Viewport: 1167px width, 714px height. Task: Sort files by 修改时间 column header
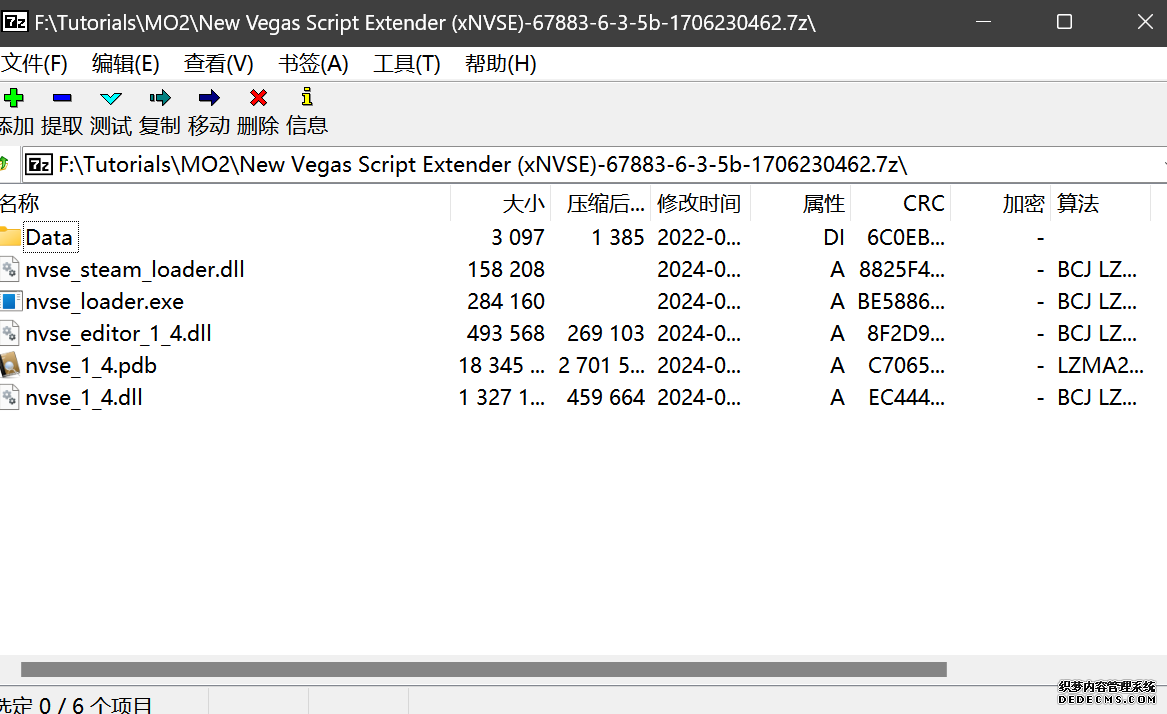698,204
